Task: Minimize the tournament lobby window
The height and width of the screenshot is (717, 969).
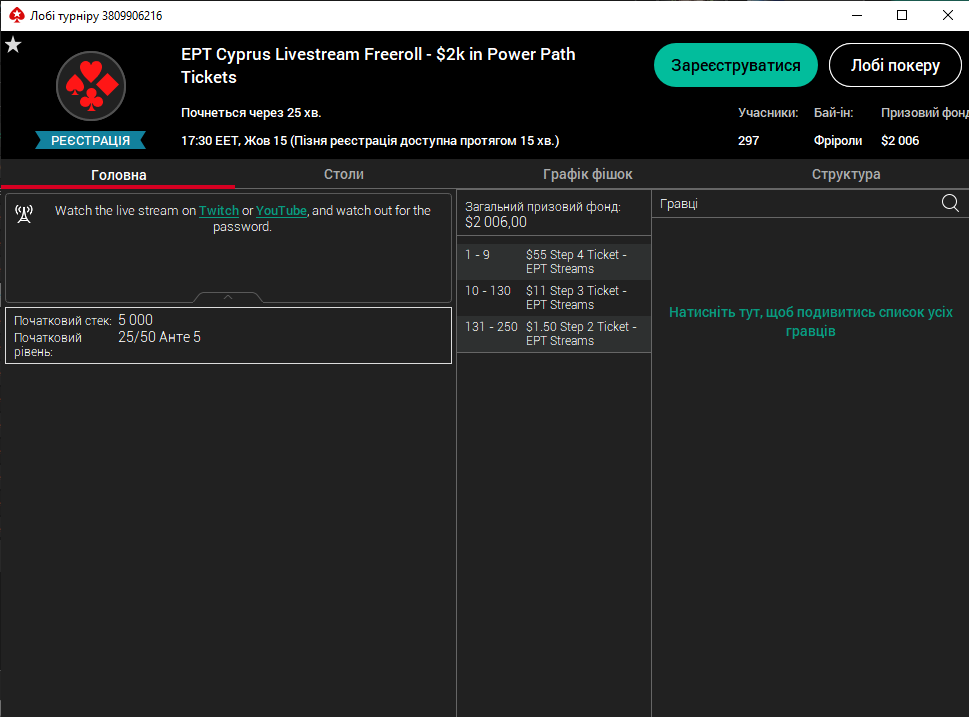Action: 857,15
